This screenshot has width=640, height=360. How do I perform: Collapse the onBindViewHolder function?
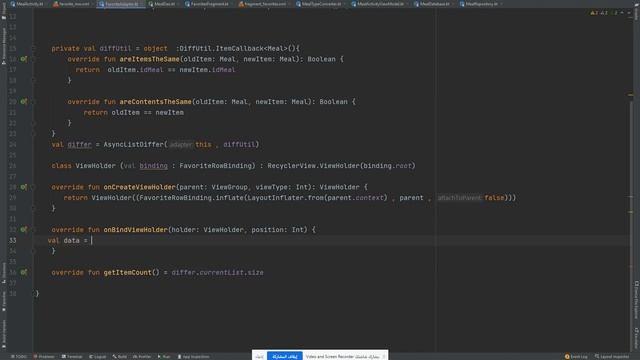click(x=34, y=230)
